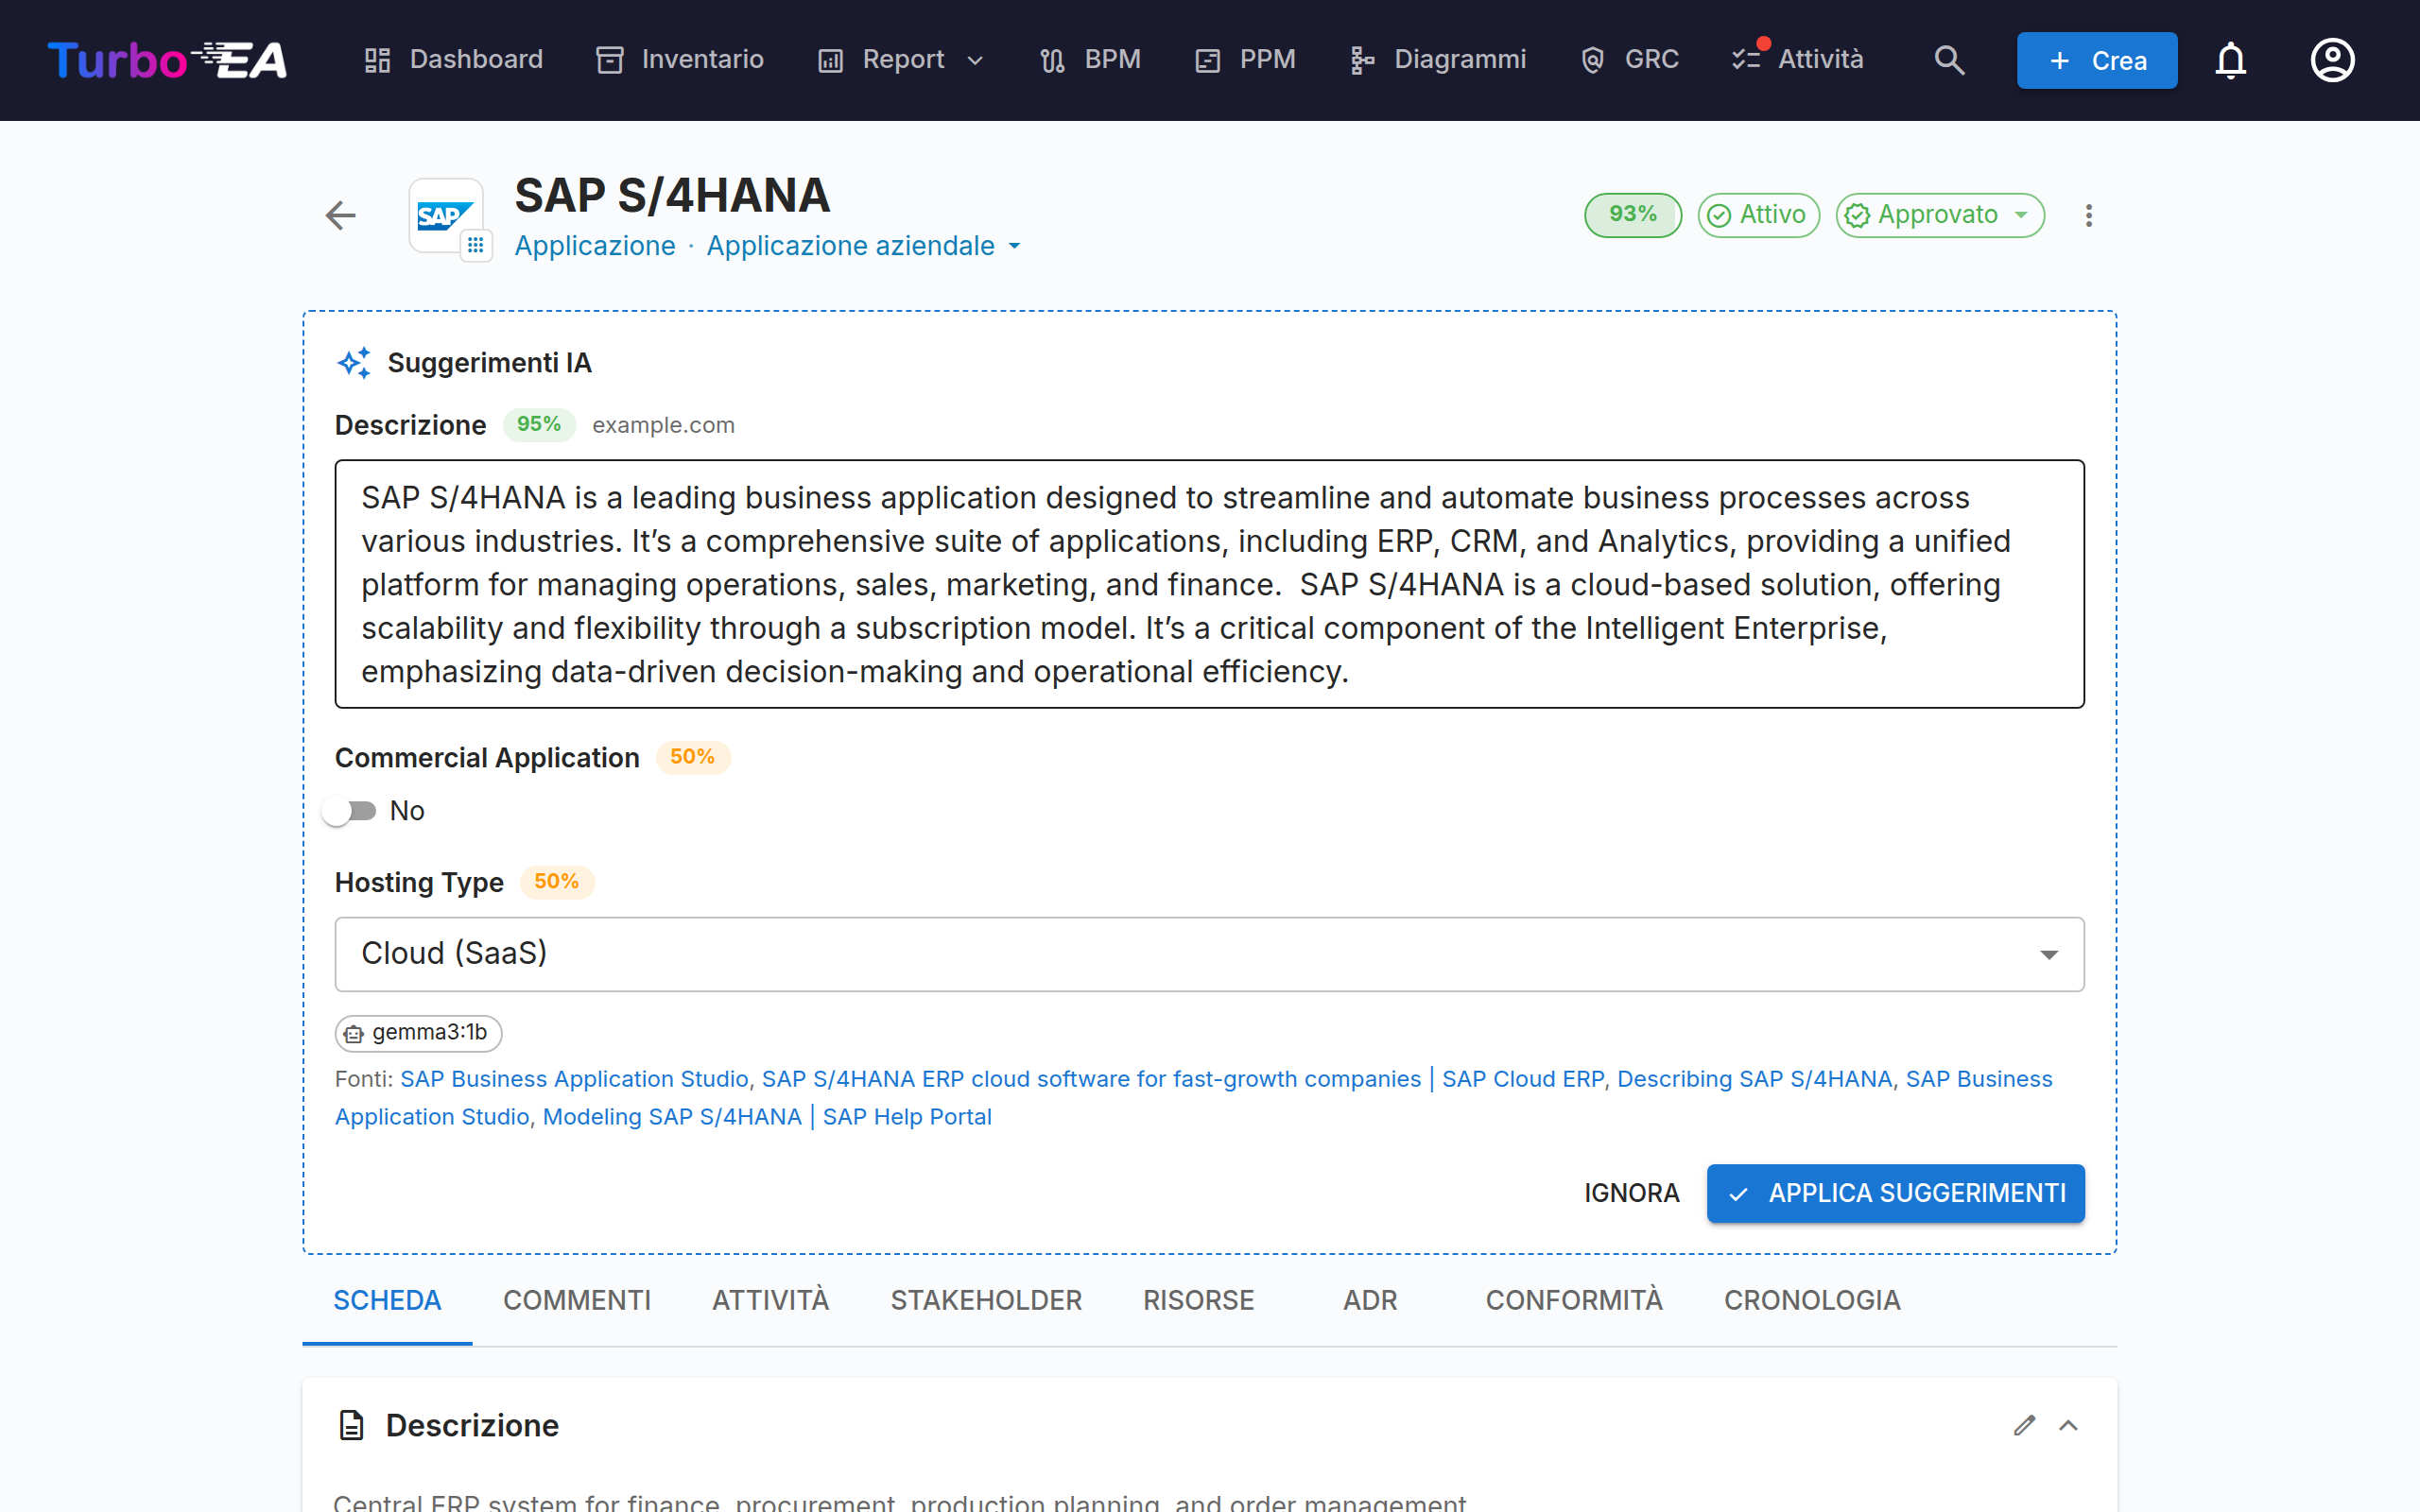Collapse the Descrizione section chevron
The height and width of the screenshot is (1512, 2420).
[2068, 1425]
